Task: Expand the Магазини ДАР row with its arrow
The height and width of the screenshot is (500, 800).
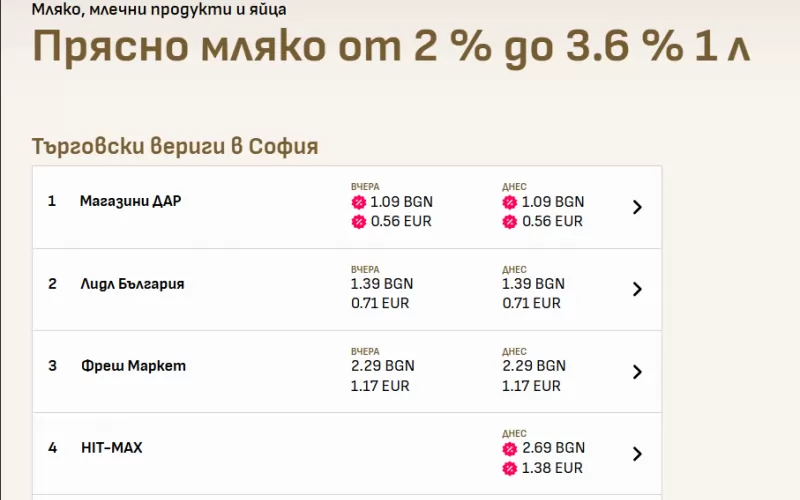Action: [x=637, y=208]
